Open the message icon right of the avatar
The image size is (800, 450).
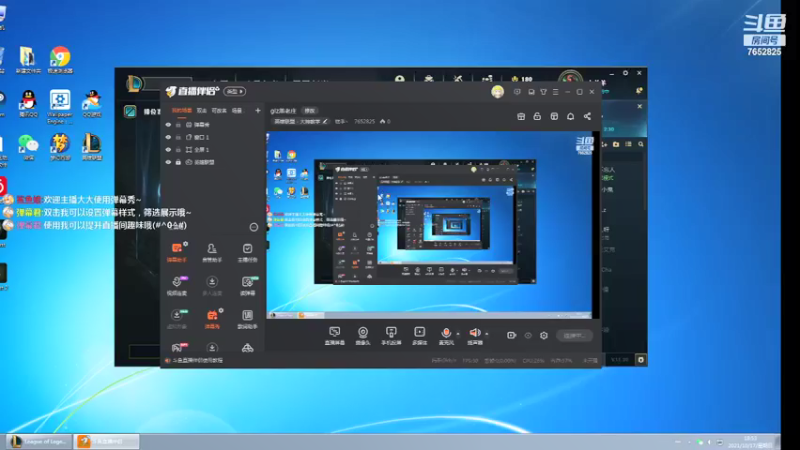click(517, 92)
